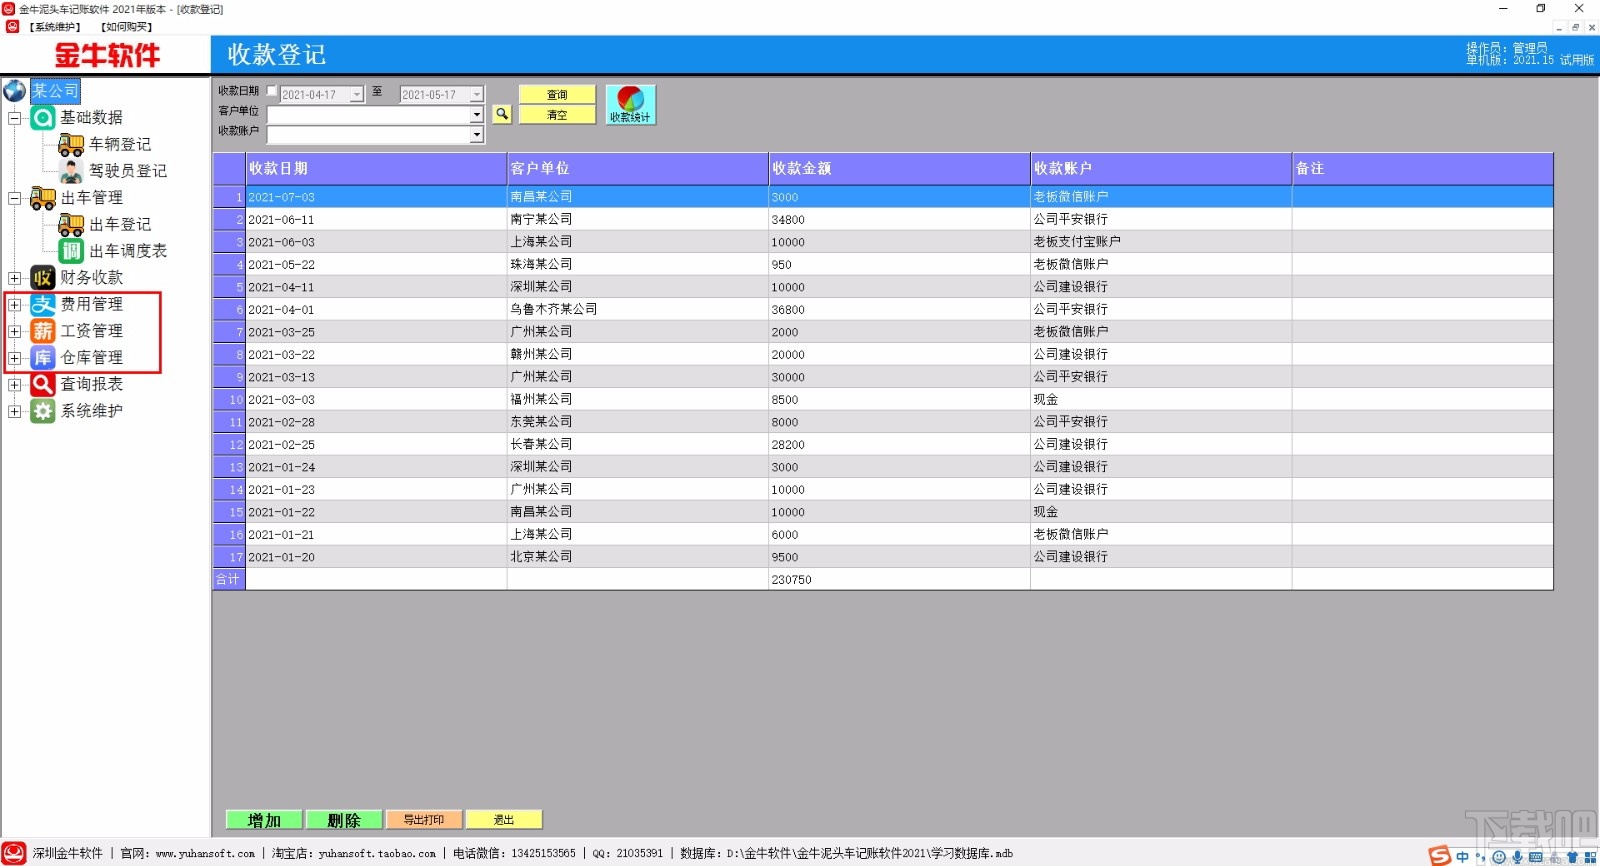The height and width of the screenshot is (866, 1600).
Task: Select the 某公司 root tree node
Action: point(55,91)
